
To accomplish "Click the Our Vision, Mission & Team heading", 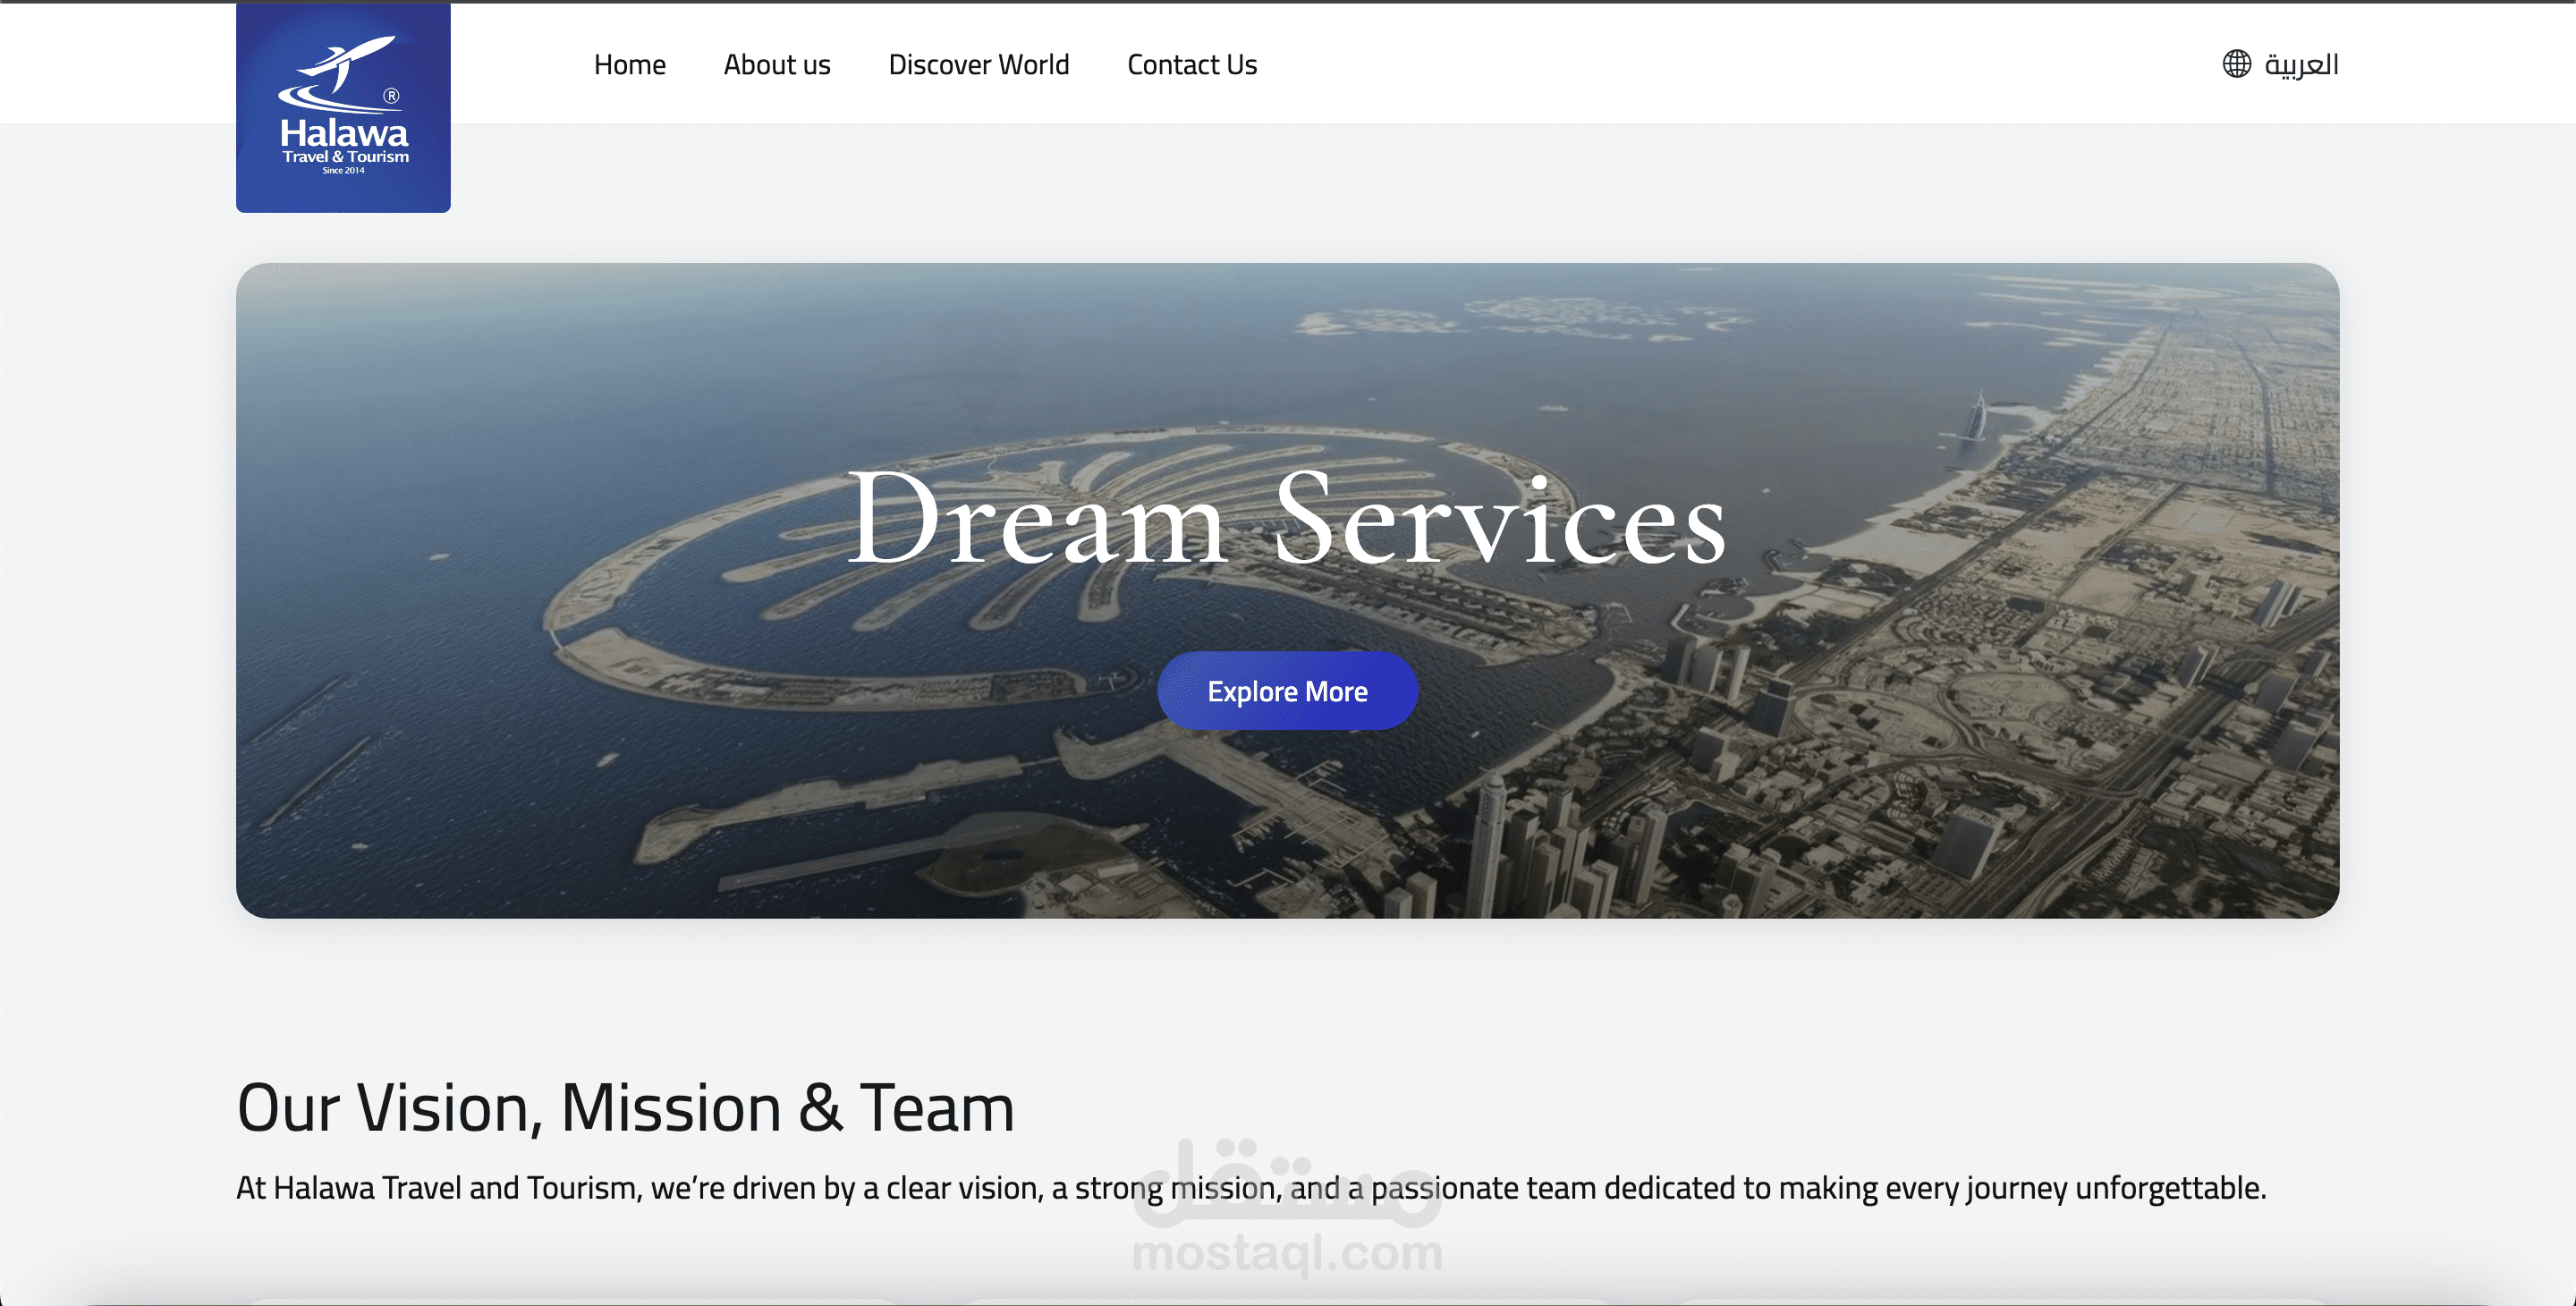I will 625,1108.
